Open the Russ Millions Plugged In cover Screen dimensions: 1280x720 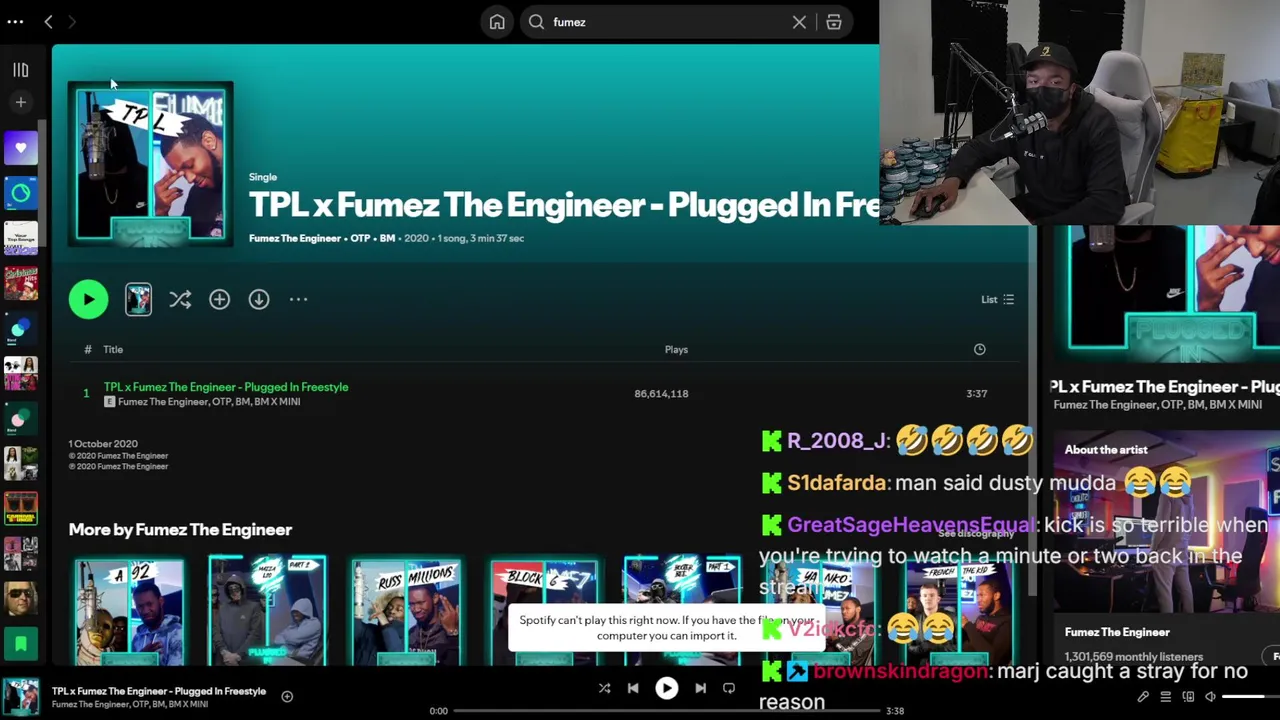point(405,612)
